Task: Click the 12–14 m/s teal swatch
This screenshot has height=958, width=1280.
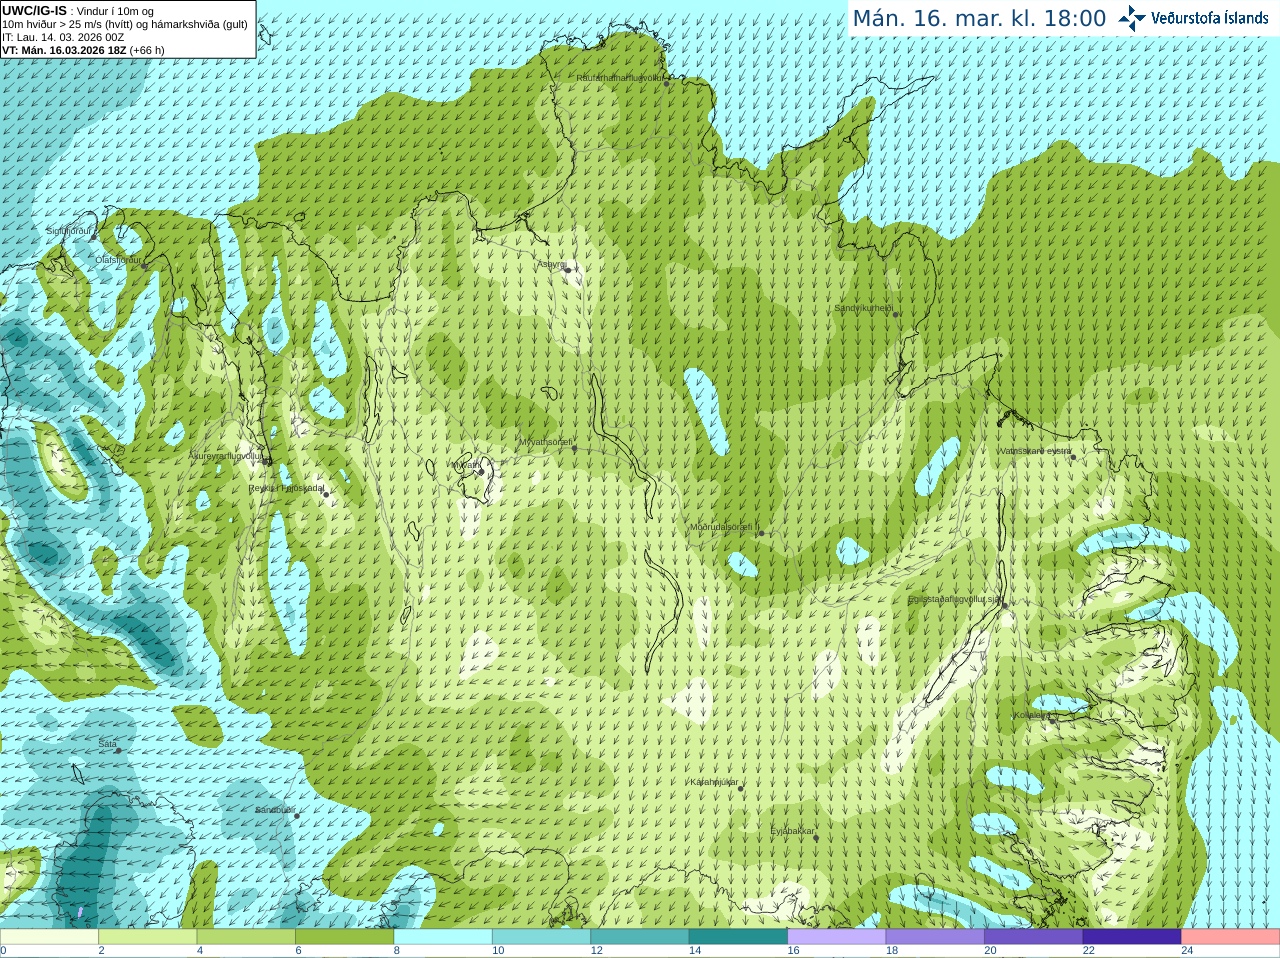Action: 640,937
